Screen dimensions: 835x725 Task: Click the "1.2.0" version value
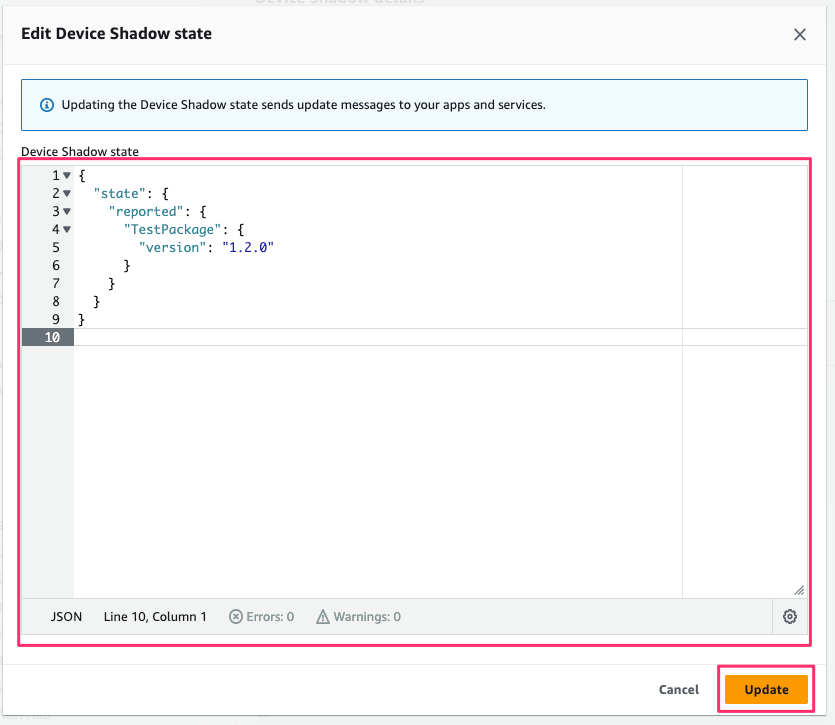[248, 248]
